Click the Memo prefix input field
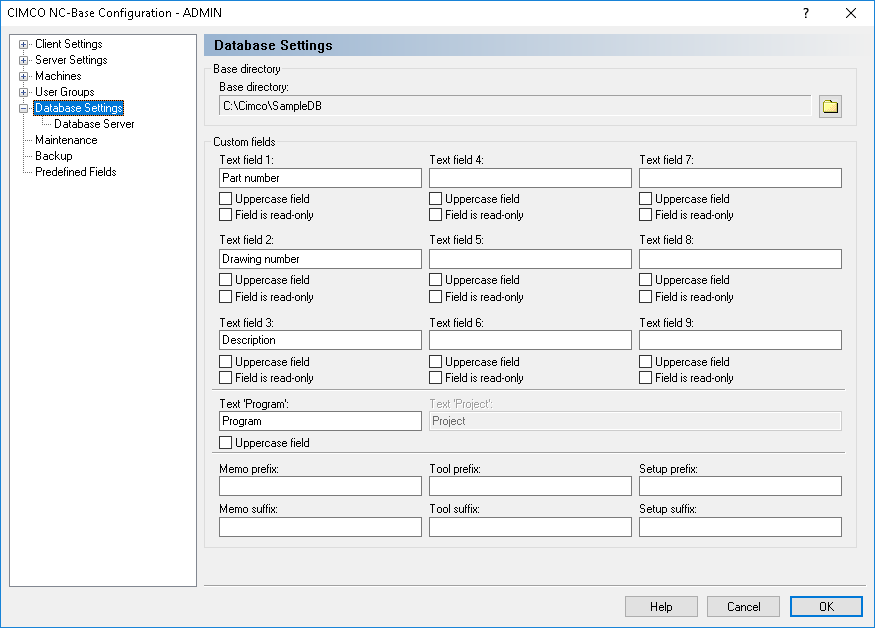The image size is (875, 628). pos(320,486)
